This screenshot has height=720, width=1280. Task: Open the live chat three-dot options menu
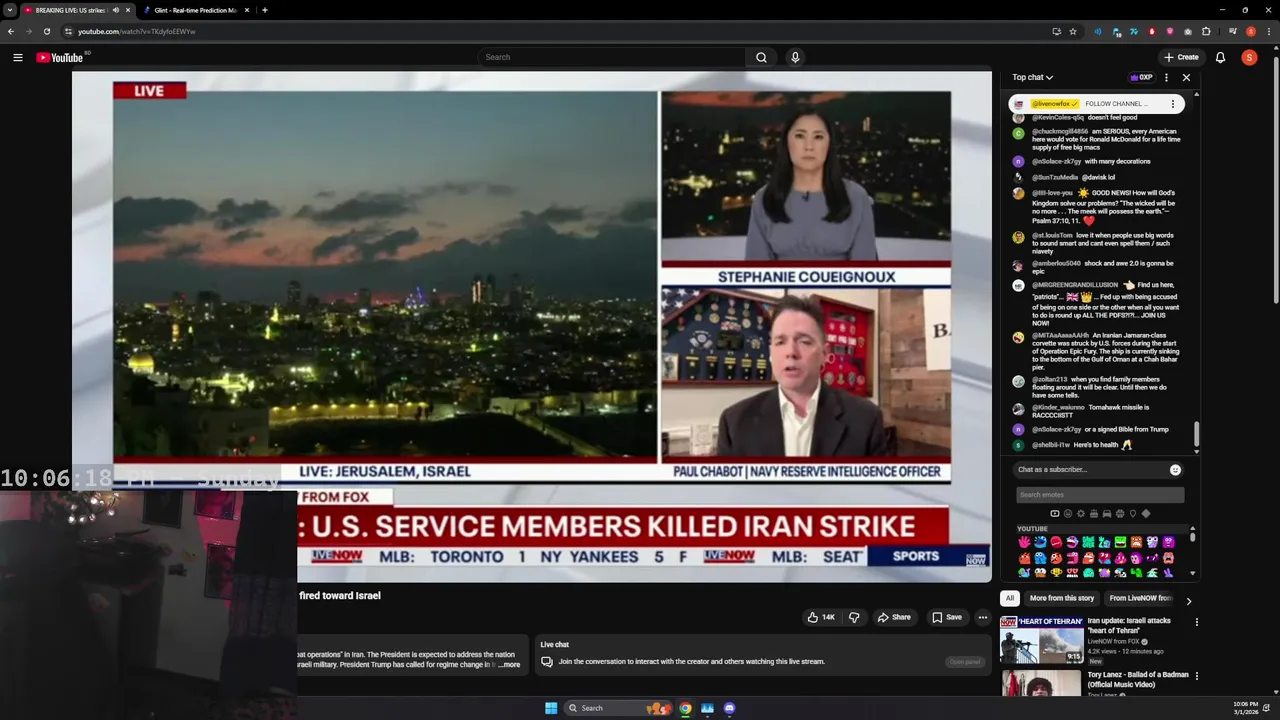[1166, 77]
